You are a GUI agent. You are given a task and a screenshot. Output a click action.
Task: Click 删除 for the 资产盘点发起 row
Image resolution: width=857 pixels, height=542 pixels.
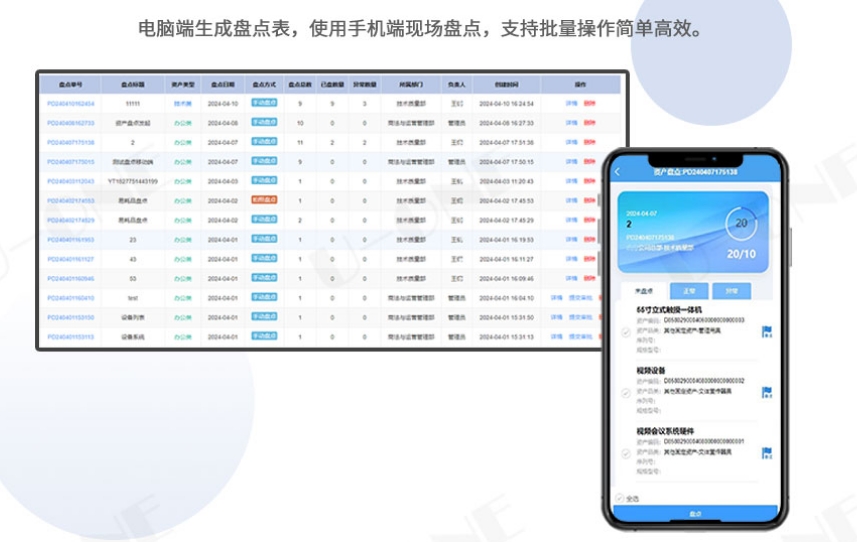click(x=589, y=123)
